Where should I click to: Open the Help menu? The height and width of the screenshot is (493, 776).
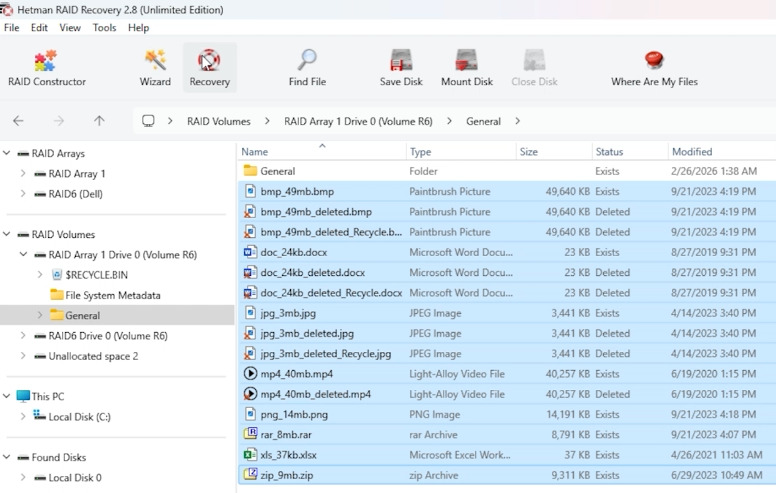coord(138,28)
